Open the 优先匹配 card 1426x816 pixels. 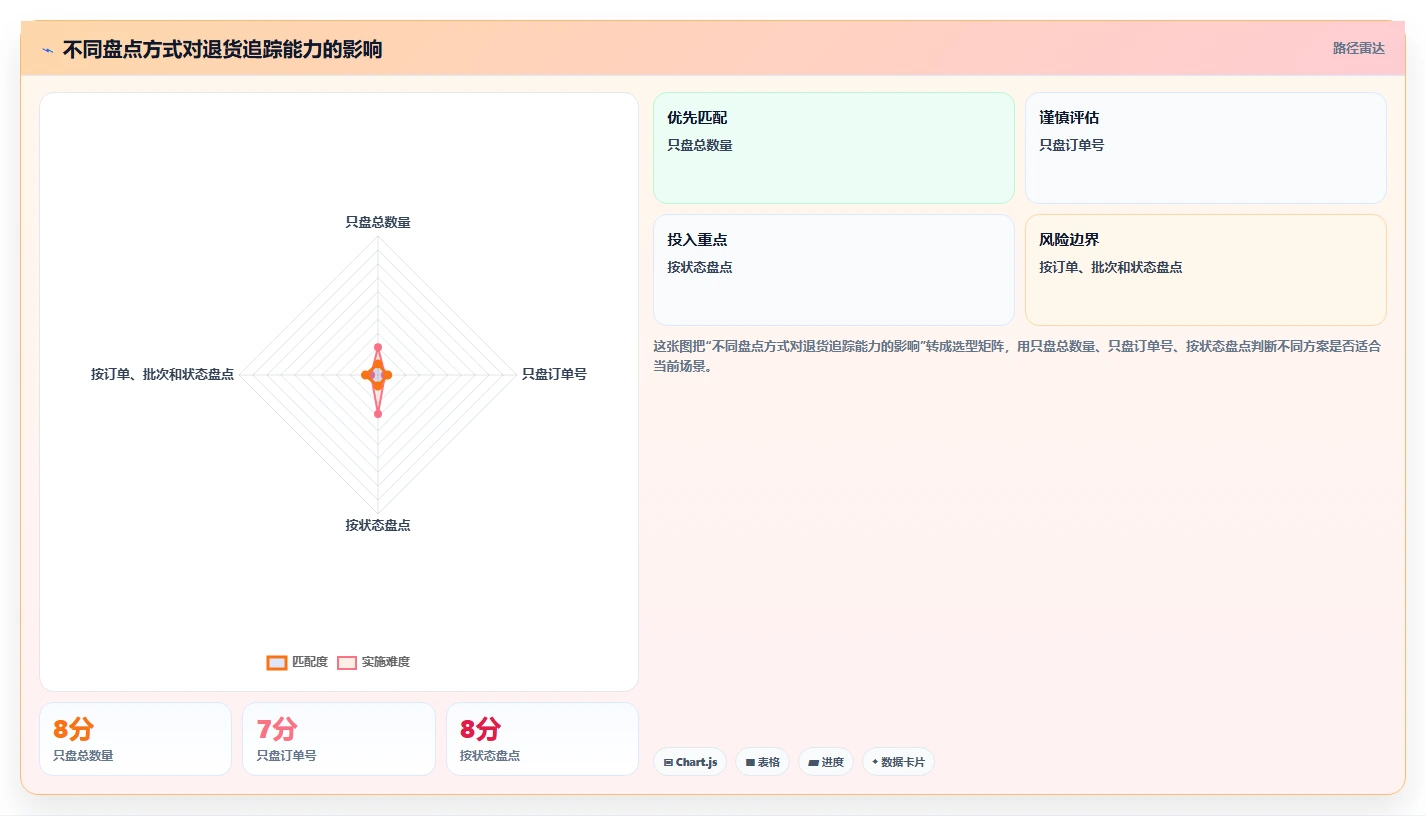[834, 148]
